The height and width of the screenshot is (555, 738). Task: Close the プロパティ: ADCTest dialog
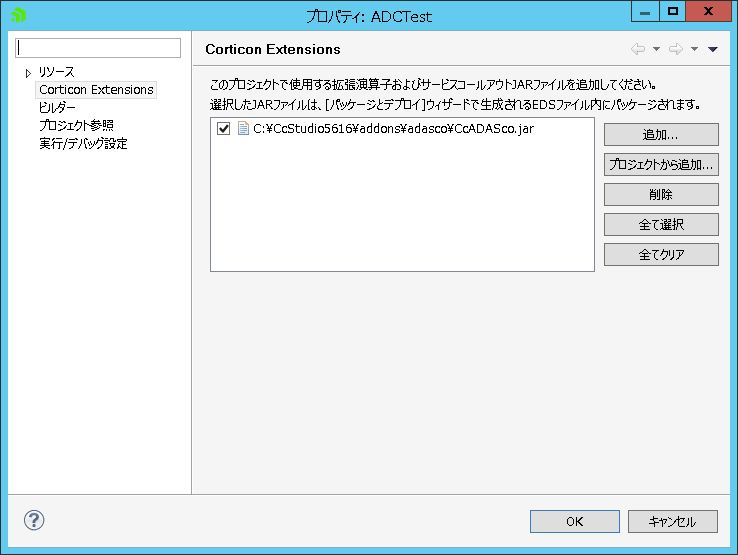click(x=708, y=11)
